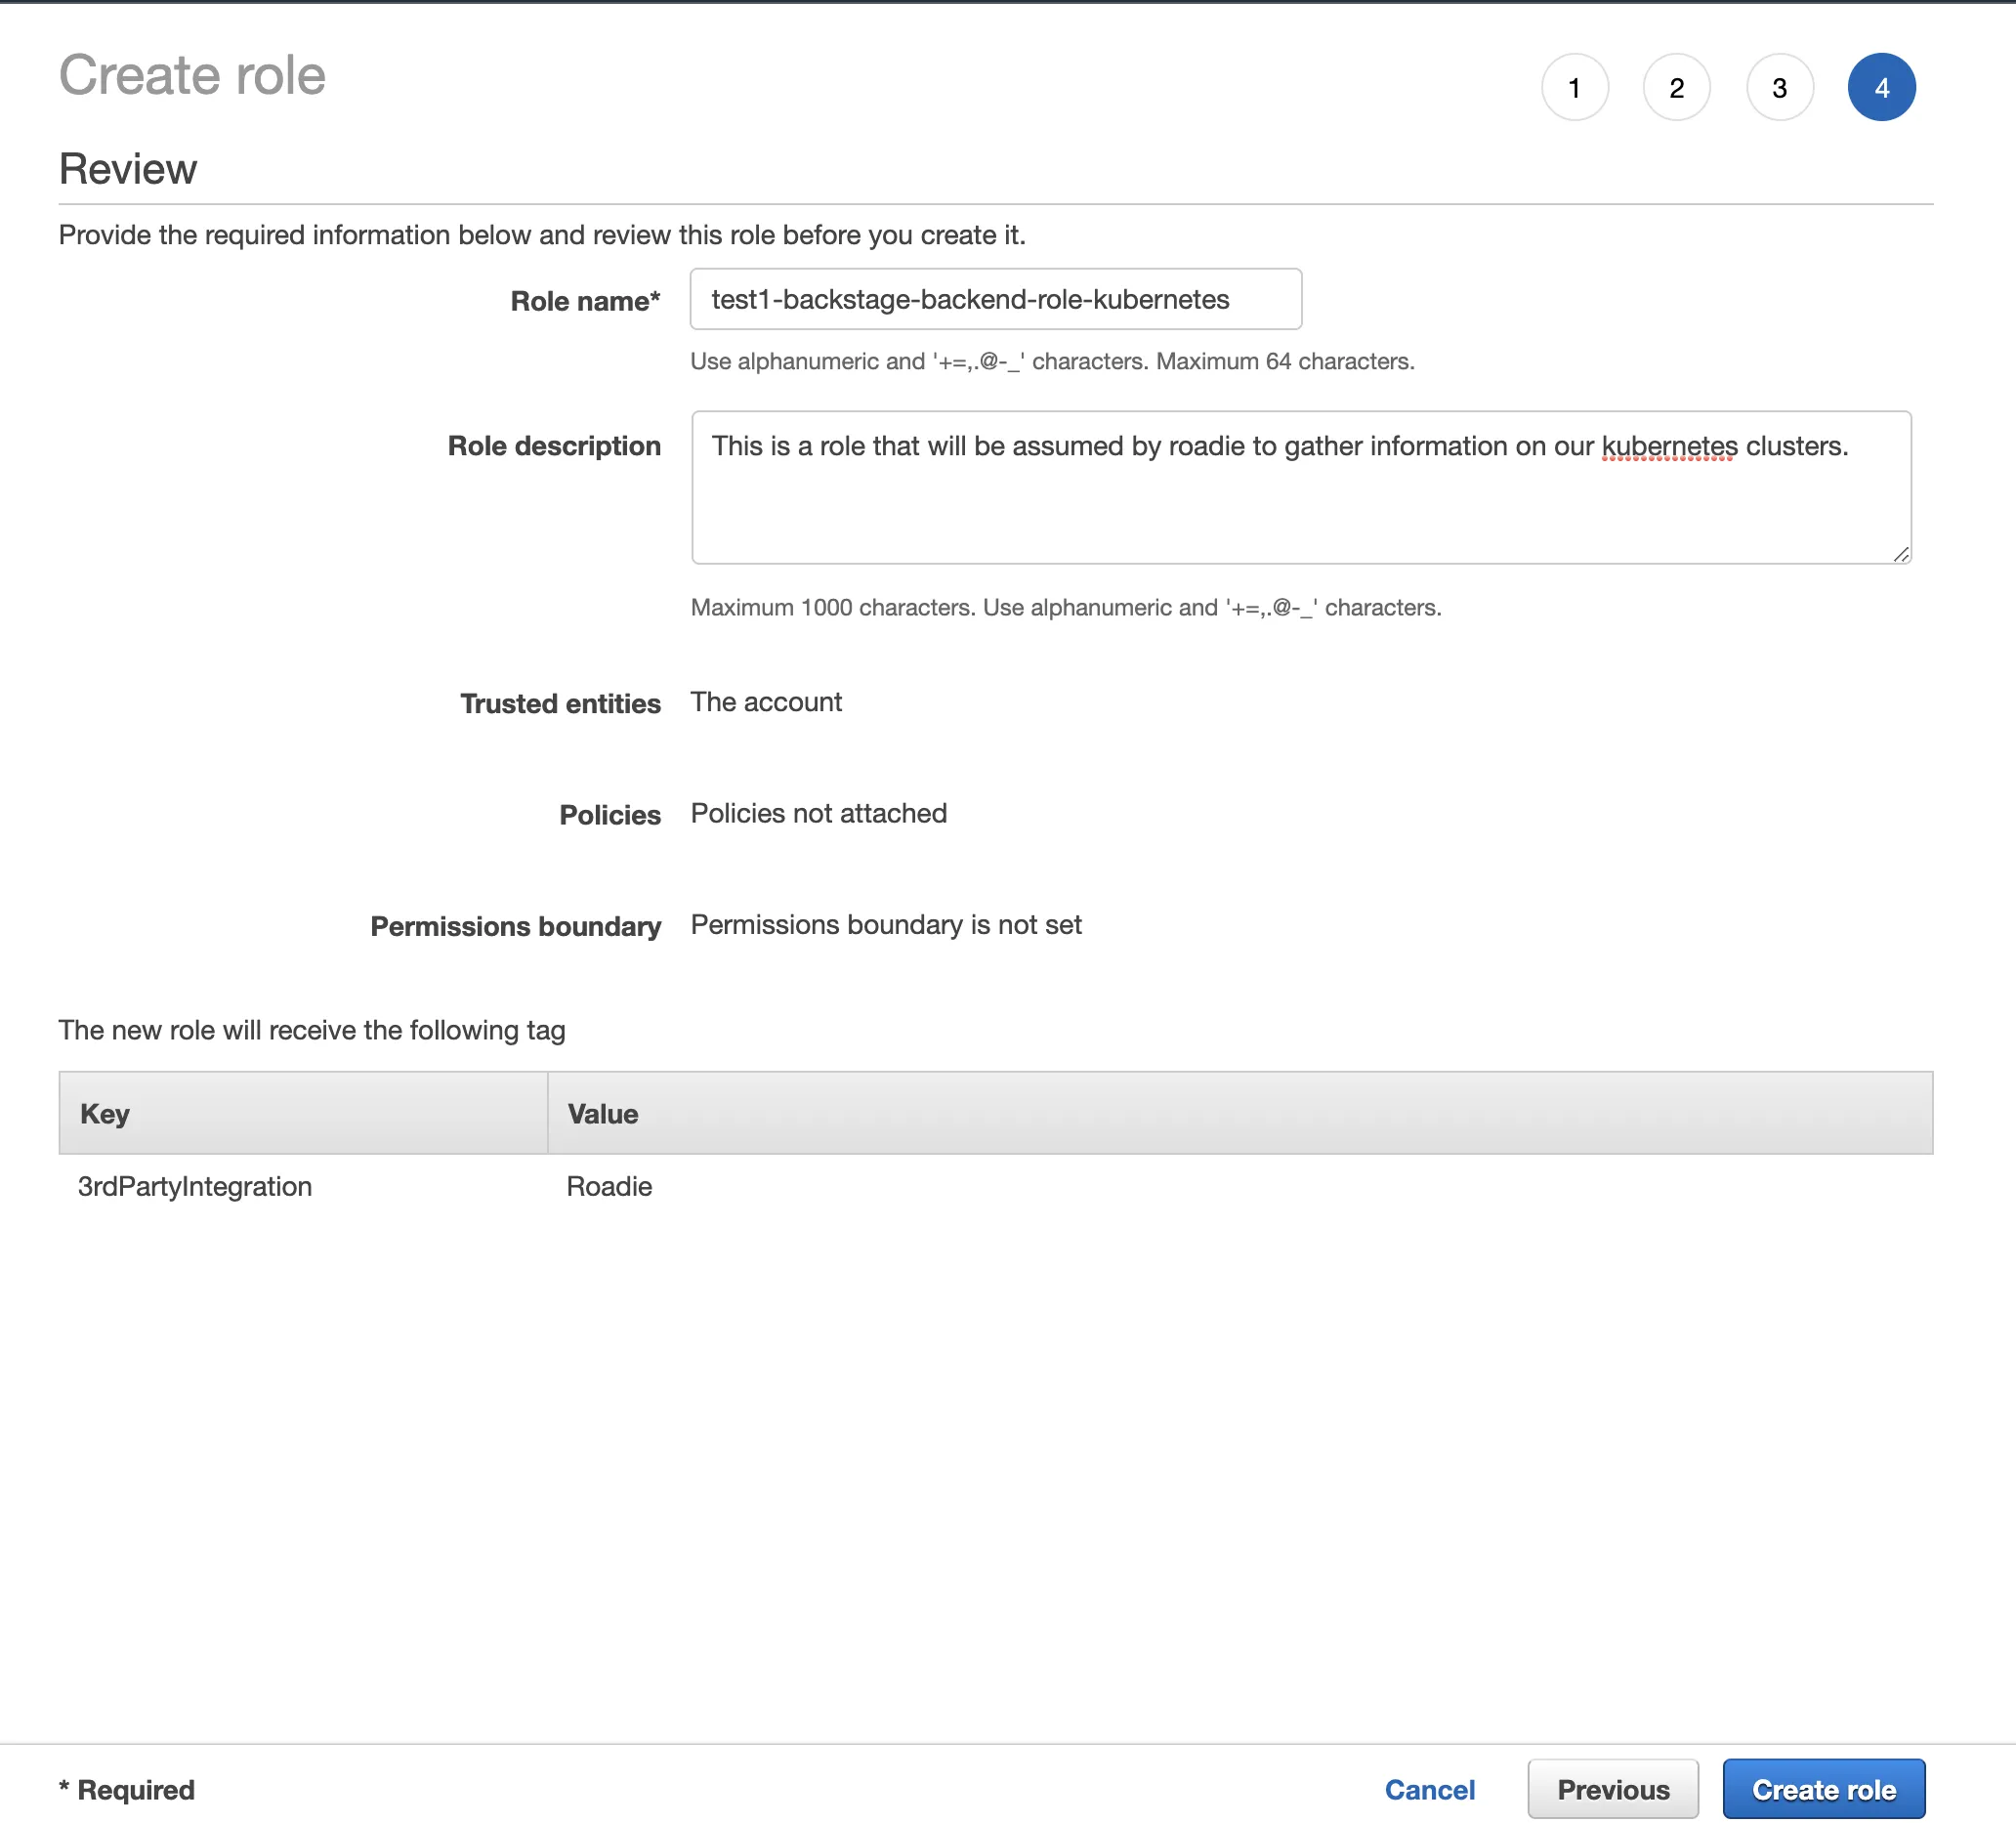Select wizard step 1 circle
This screenshot has width=2016, height=1823.
pyautogui.click(x=1576, y=87)
